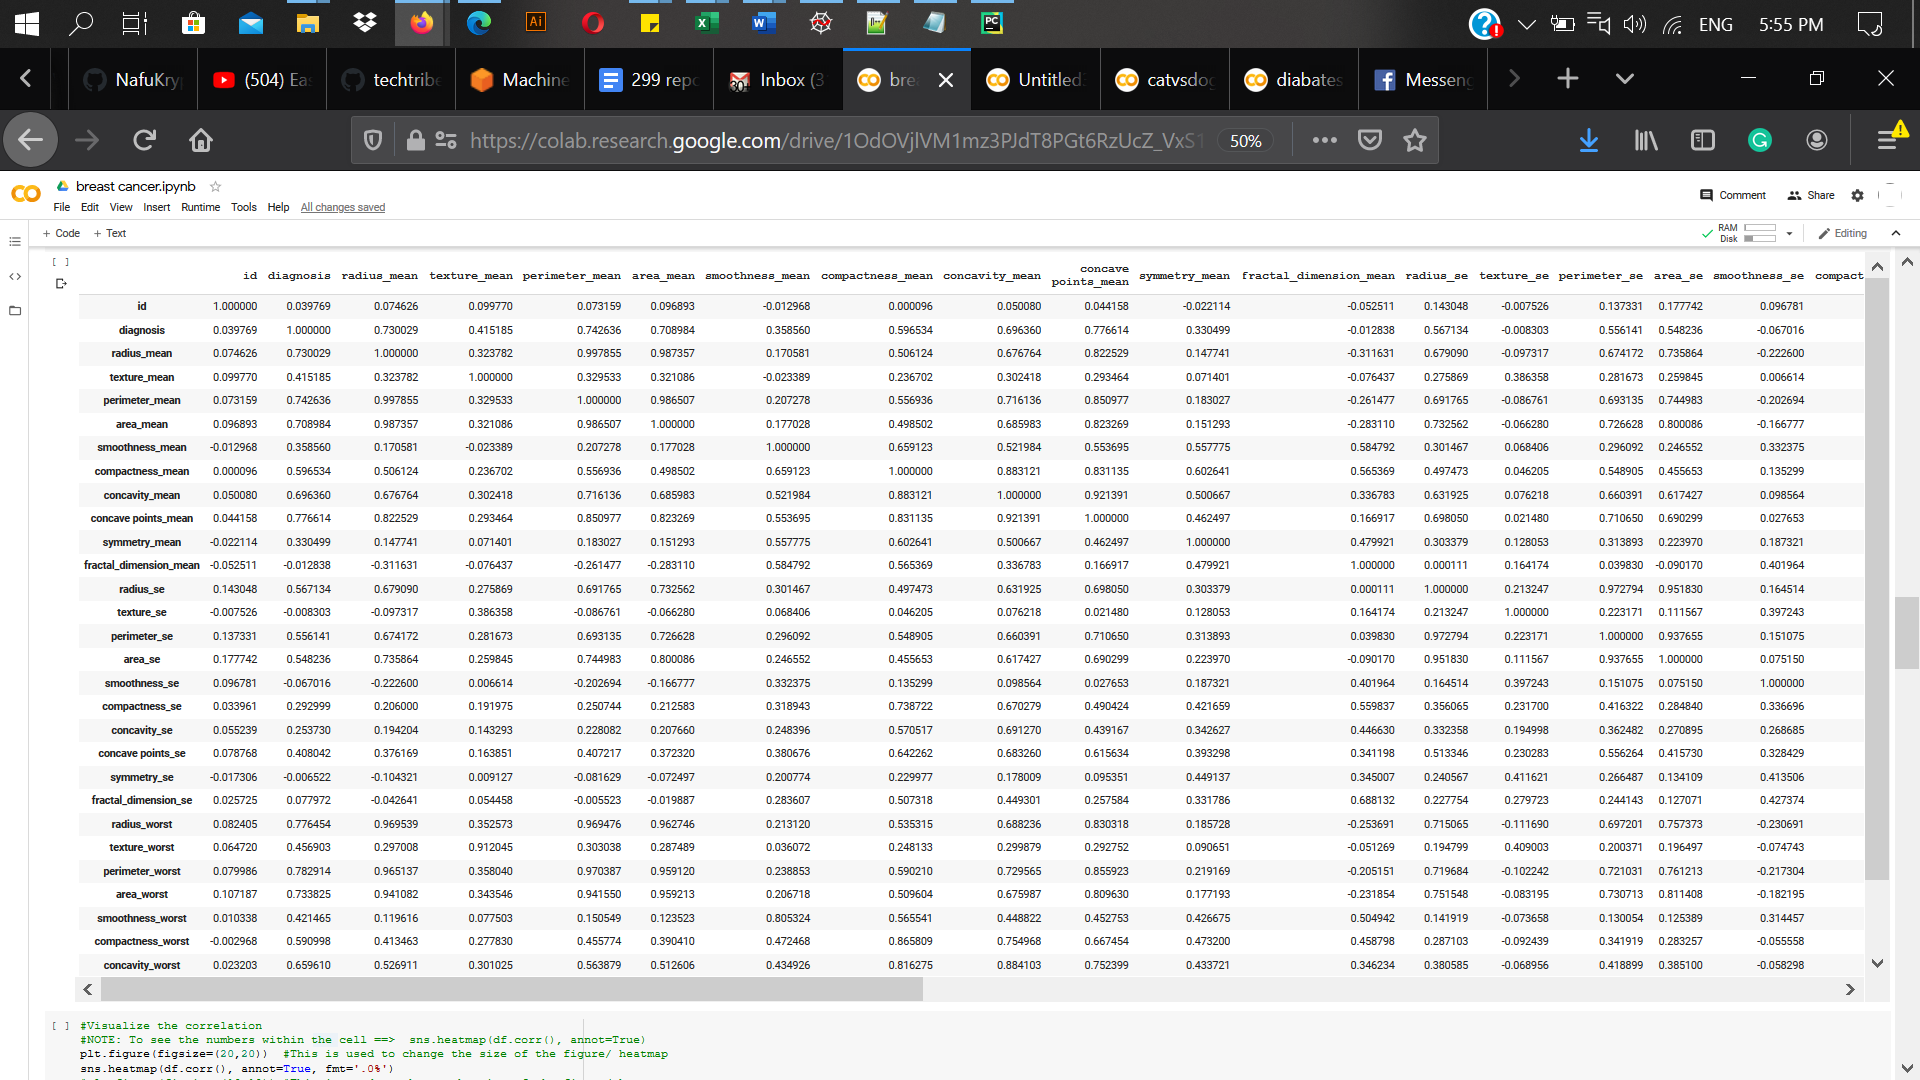The width and height of the screenshot is (1920, 1080).
Task: List all browser tabs dropdown
Action: [x=1625, y=79]
